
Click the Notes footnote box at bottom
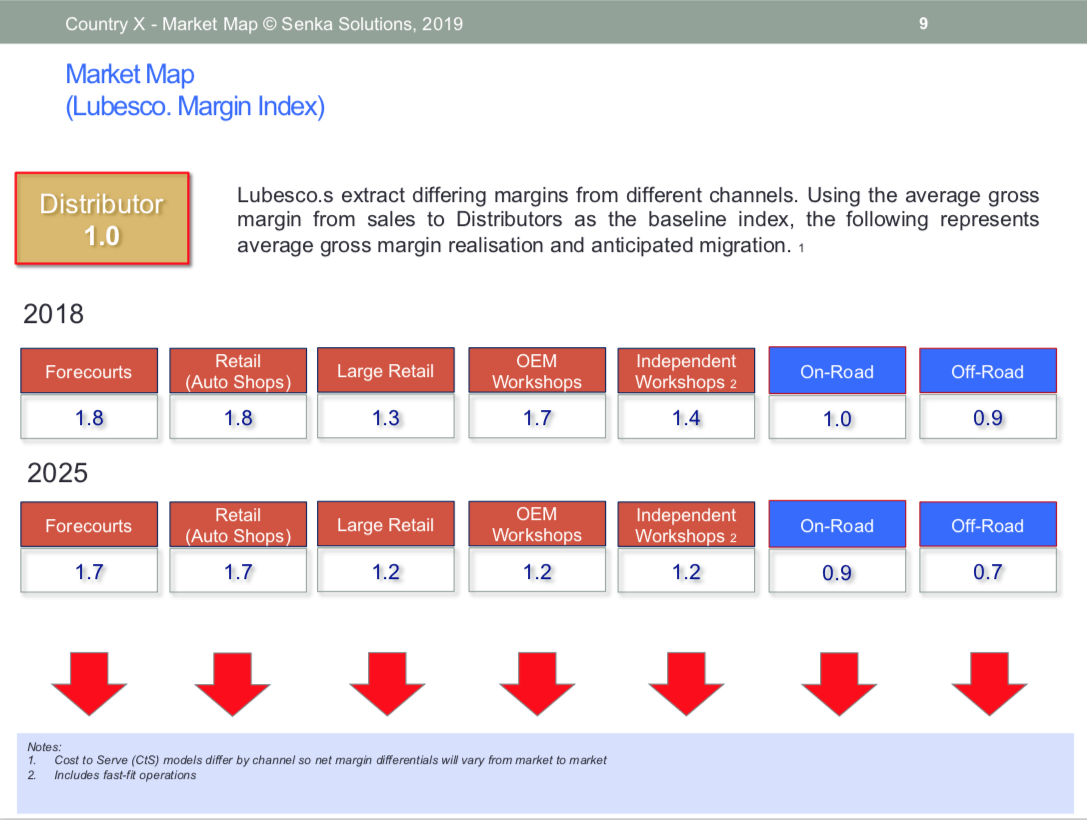tap(545, 772)
